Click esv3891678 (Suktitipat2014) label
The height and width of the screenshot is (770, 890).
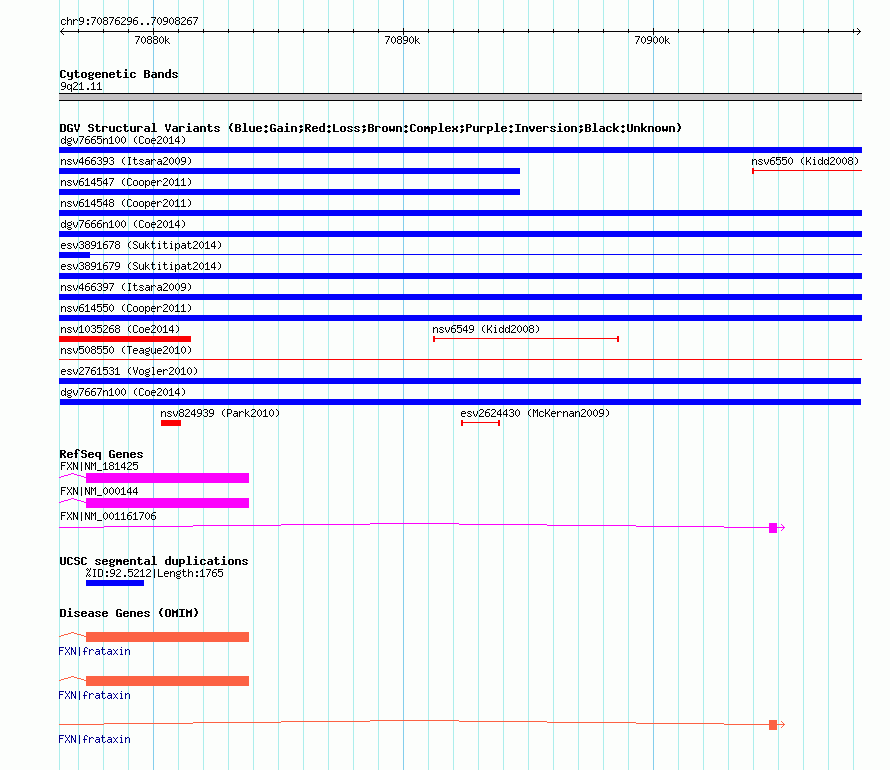[141, 245]
